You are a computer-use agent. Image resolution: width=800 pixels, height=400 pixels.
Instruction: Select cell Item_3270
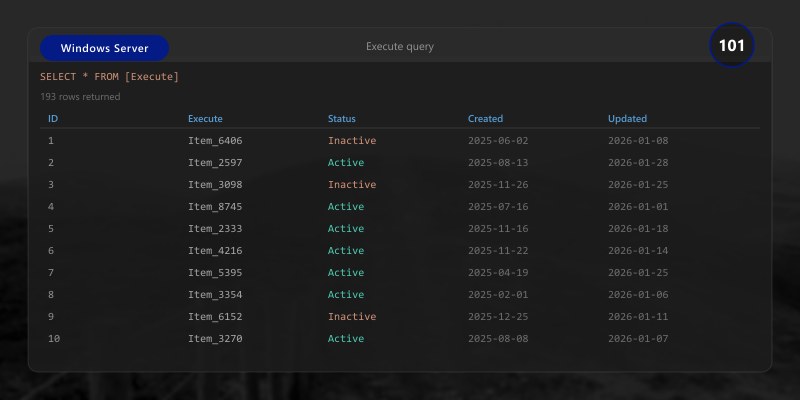pyautogui.click(x=215, y=338)
